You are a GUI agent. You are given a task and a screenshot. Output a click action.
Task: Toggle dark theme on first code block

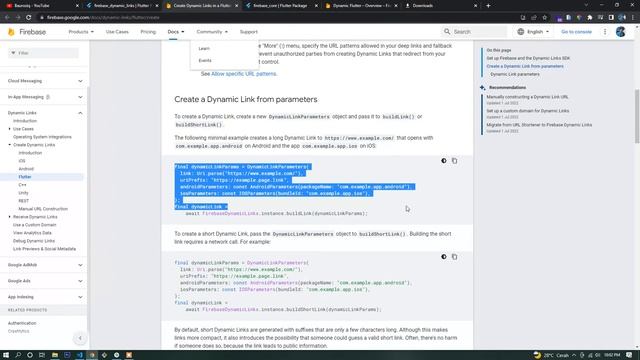pyautogui.click(x=444, y=161)
